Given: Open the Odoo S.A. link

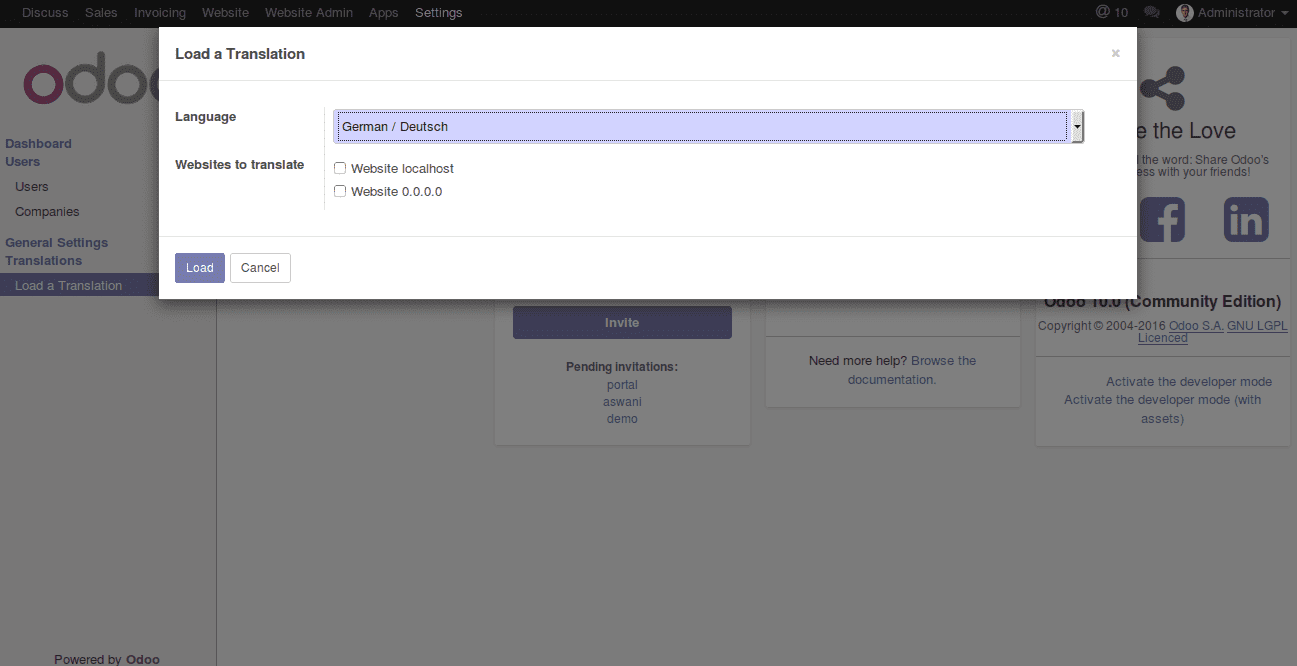Looking at the screenshot, I should [1196, 326].
